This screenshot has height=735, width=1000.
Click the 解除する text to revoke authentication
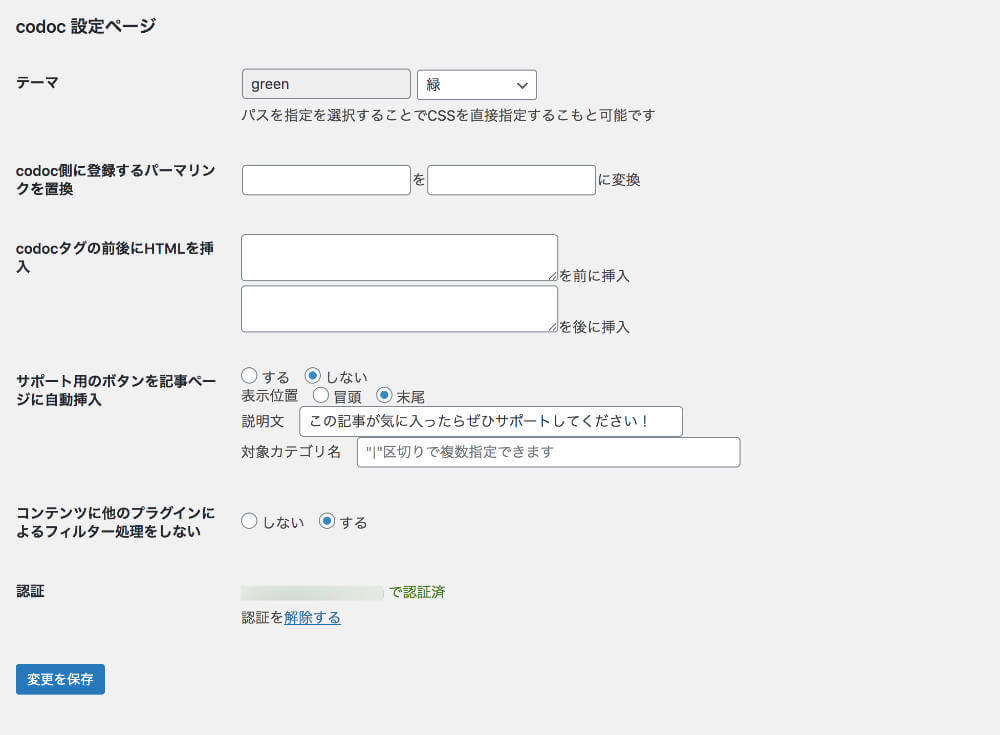[x=310, y=617]
